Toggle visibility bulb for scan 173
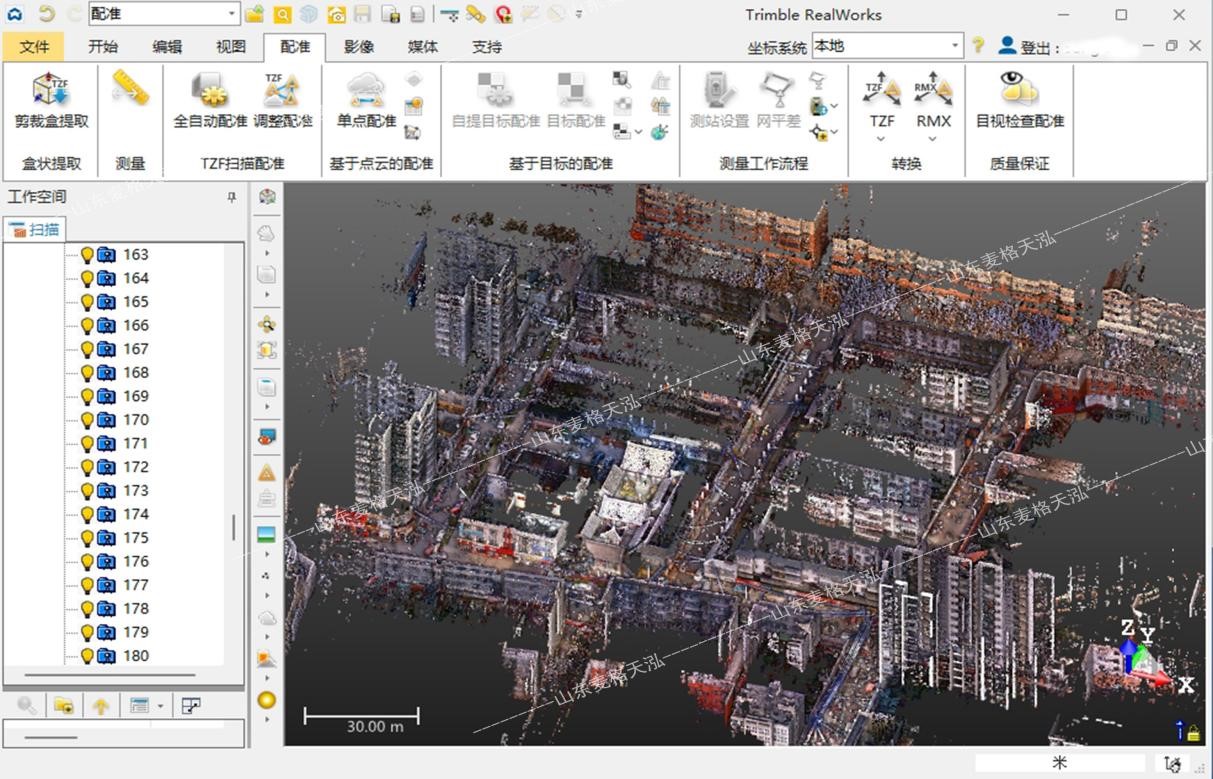Image resolution: width=1213 pixels, height=779 pixels. (87, 491)
